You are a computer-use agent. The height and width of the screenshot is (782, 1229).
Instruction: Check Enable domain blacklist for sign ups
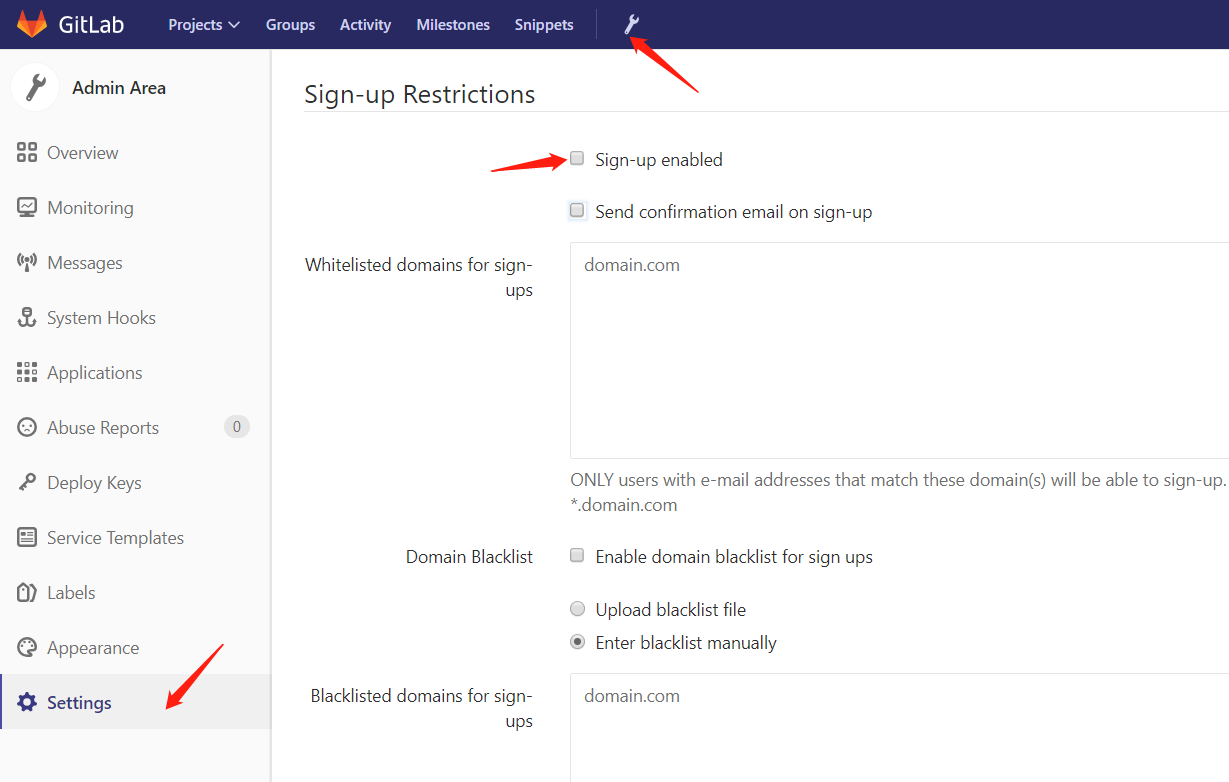tap(577, 556)
